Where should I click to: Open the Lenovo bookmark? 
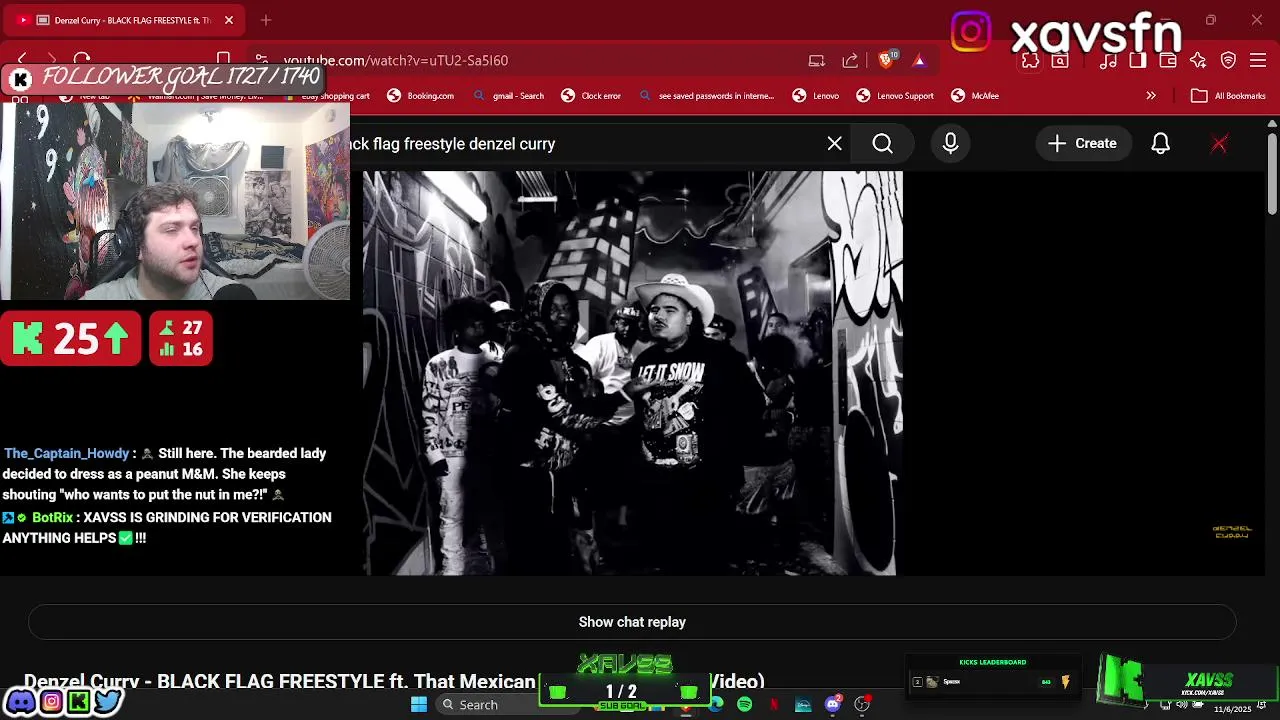click(x=816, y=96)
